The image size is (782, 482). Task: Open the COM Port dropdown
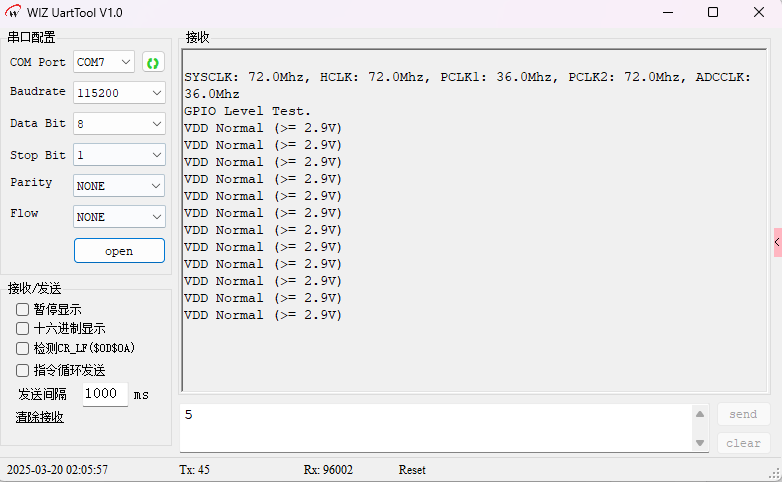pos(104,62)
